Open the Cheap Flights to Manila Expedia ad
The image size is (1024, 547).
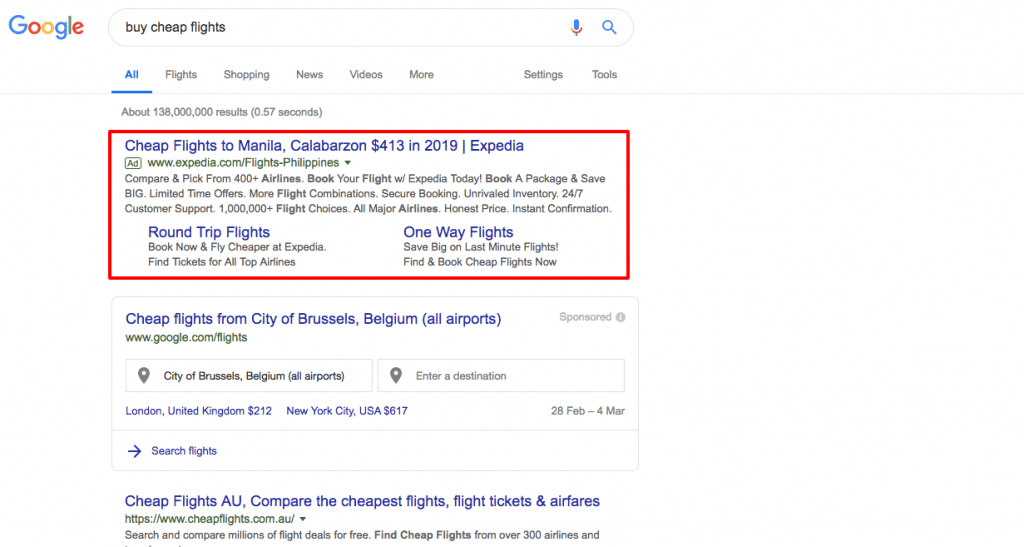click(x=324, y=146)
